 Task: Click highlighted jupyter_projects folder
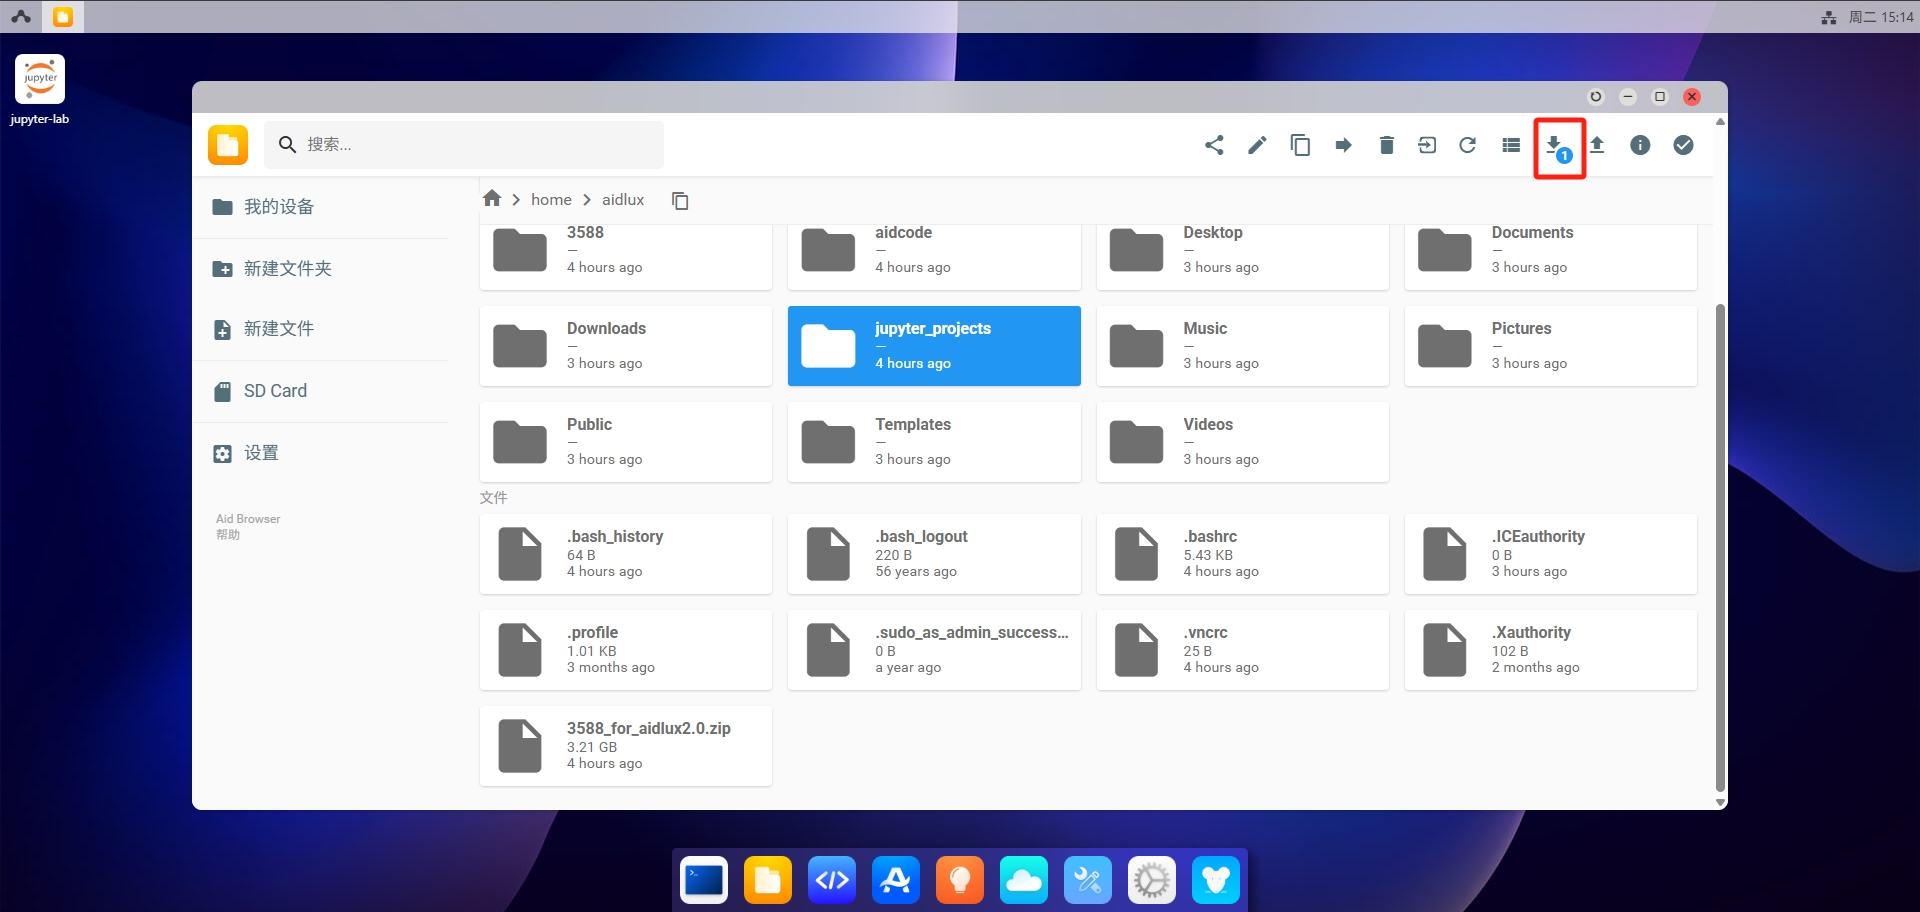(934, 346)
